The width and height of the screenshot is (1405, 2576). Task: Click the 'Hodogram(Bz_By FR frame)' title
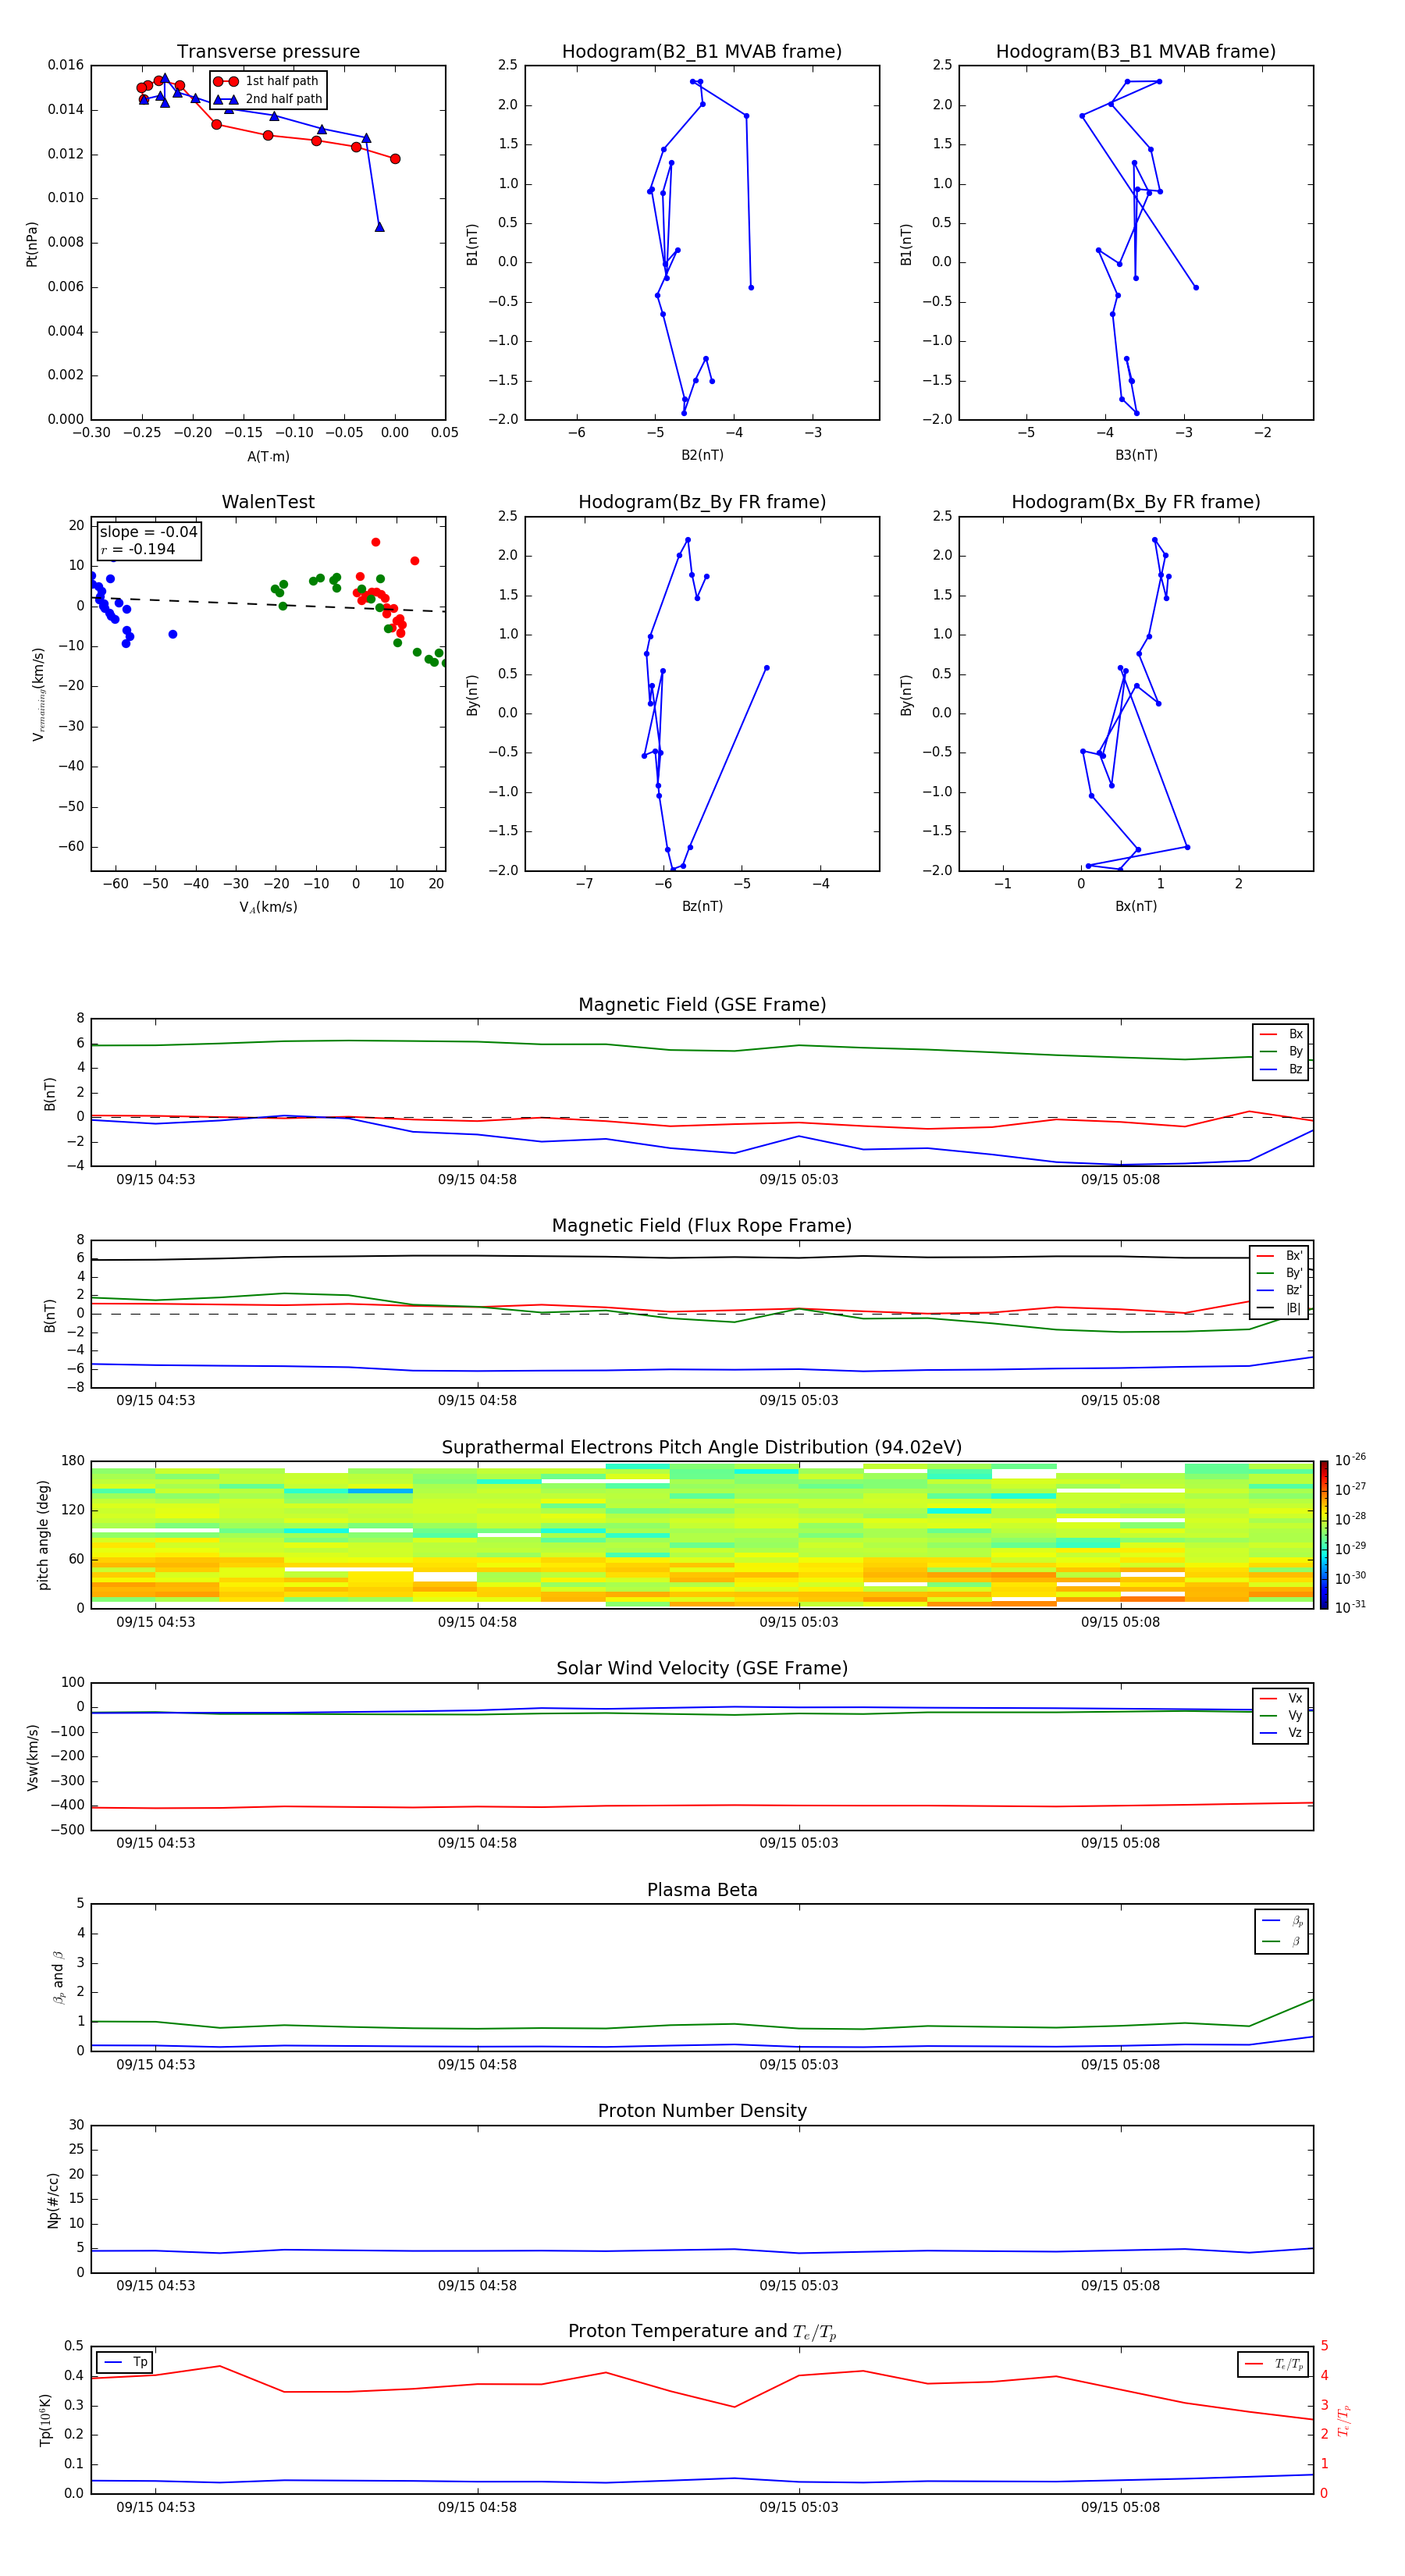(x=702, y=502)
